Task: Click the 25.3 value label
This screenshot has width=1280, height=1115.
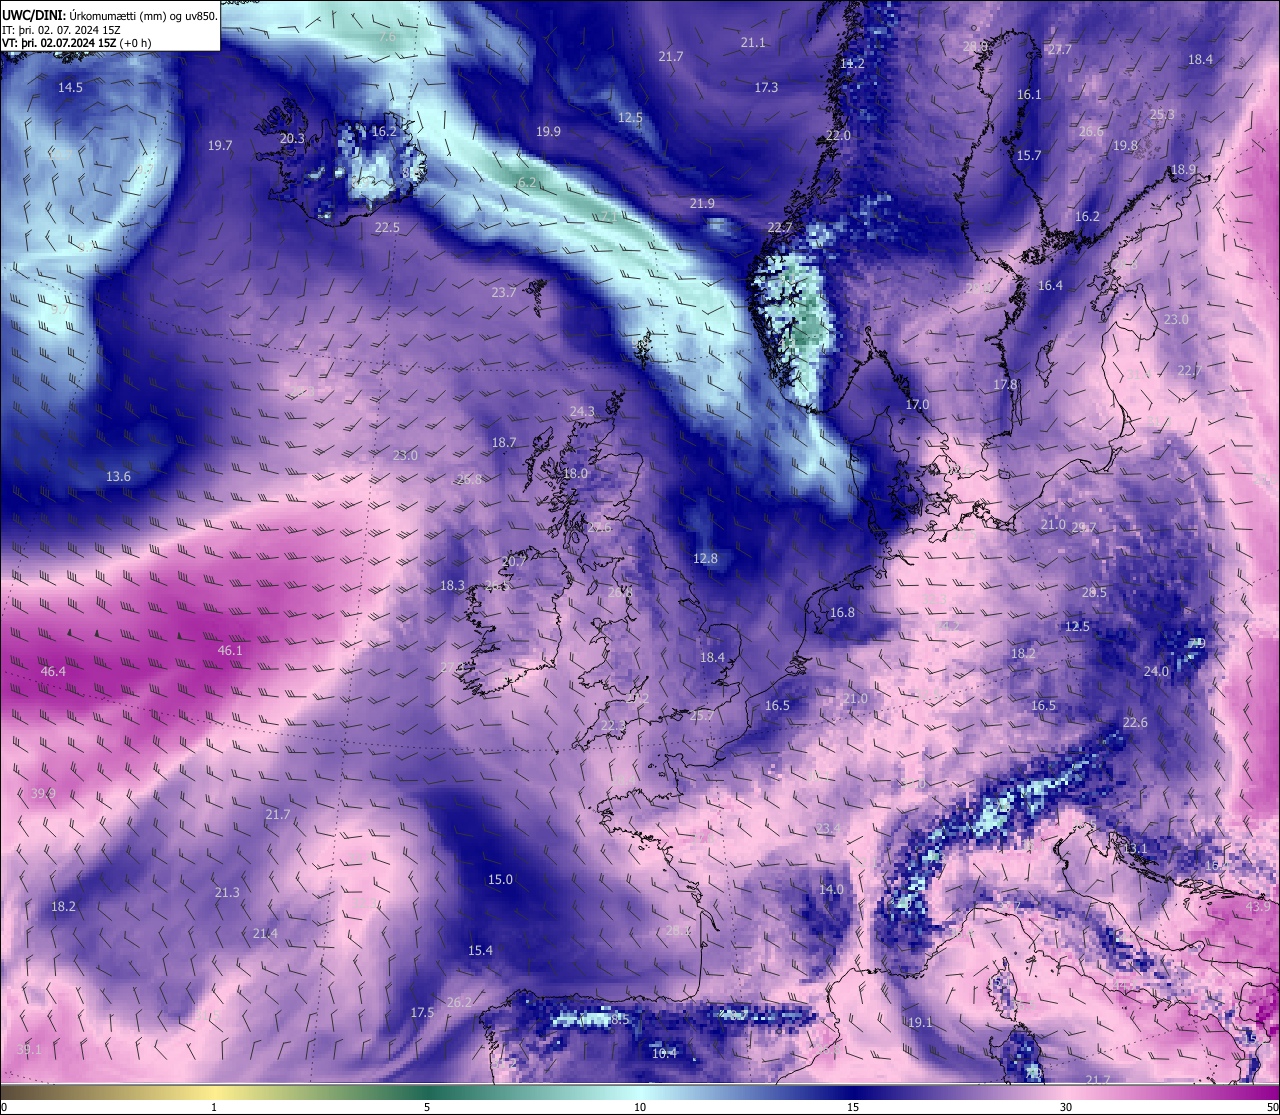Action: pos(1162,114)
